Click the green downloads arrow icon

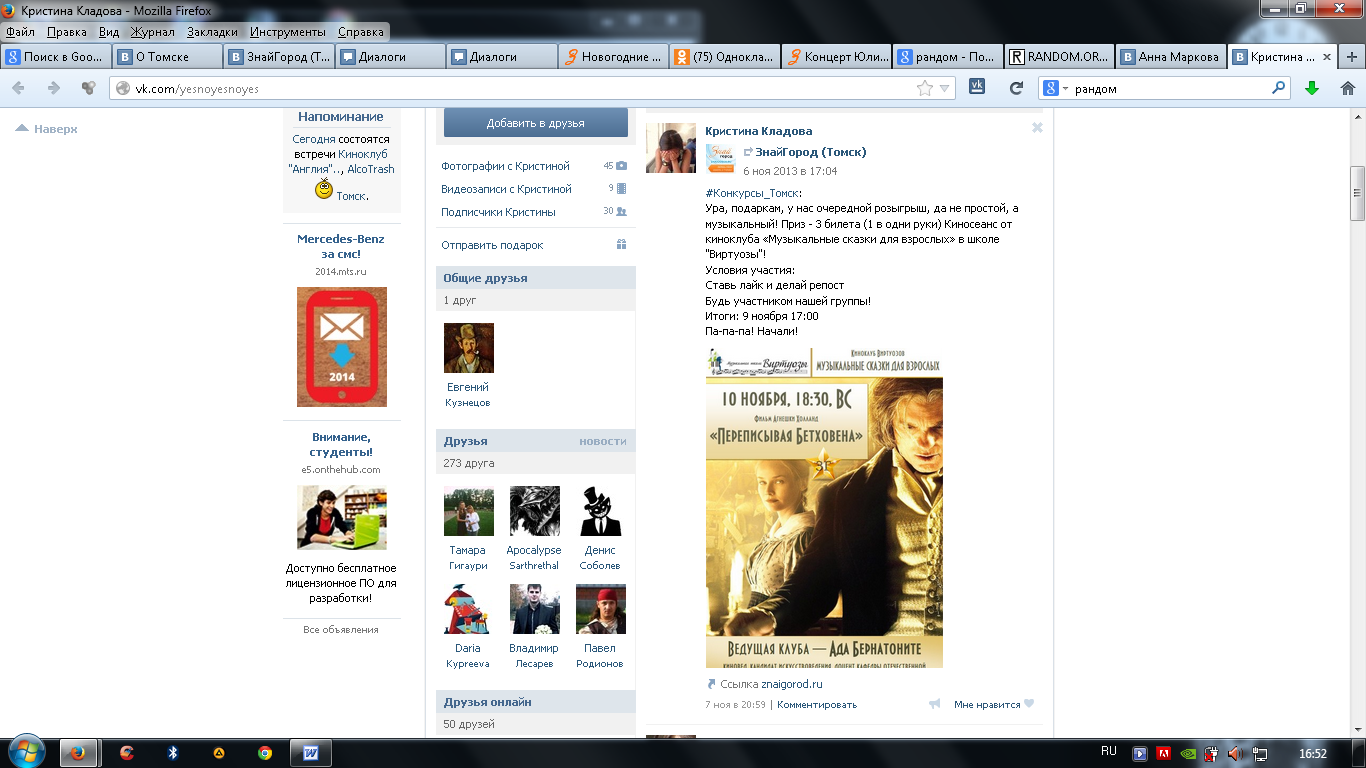1312,88
